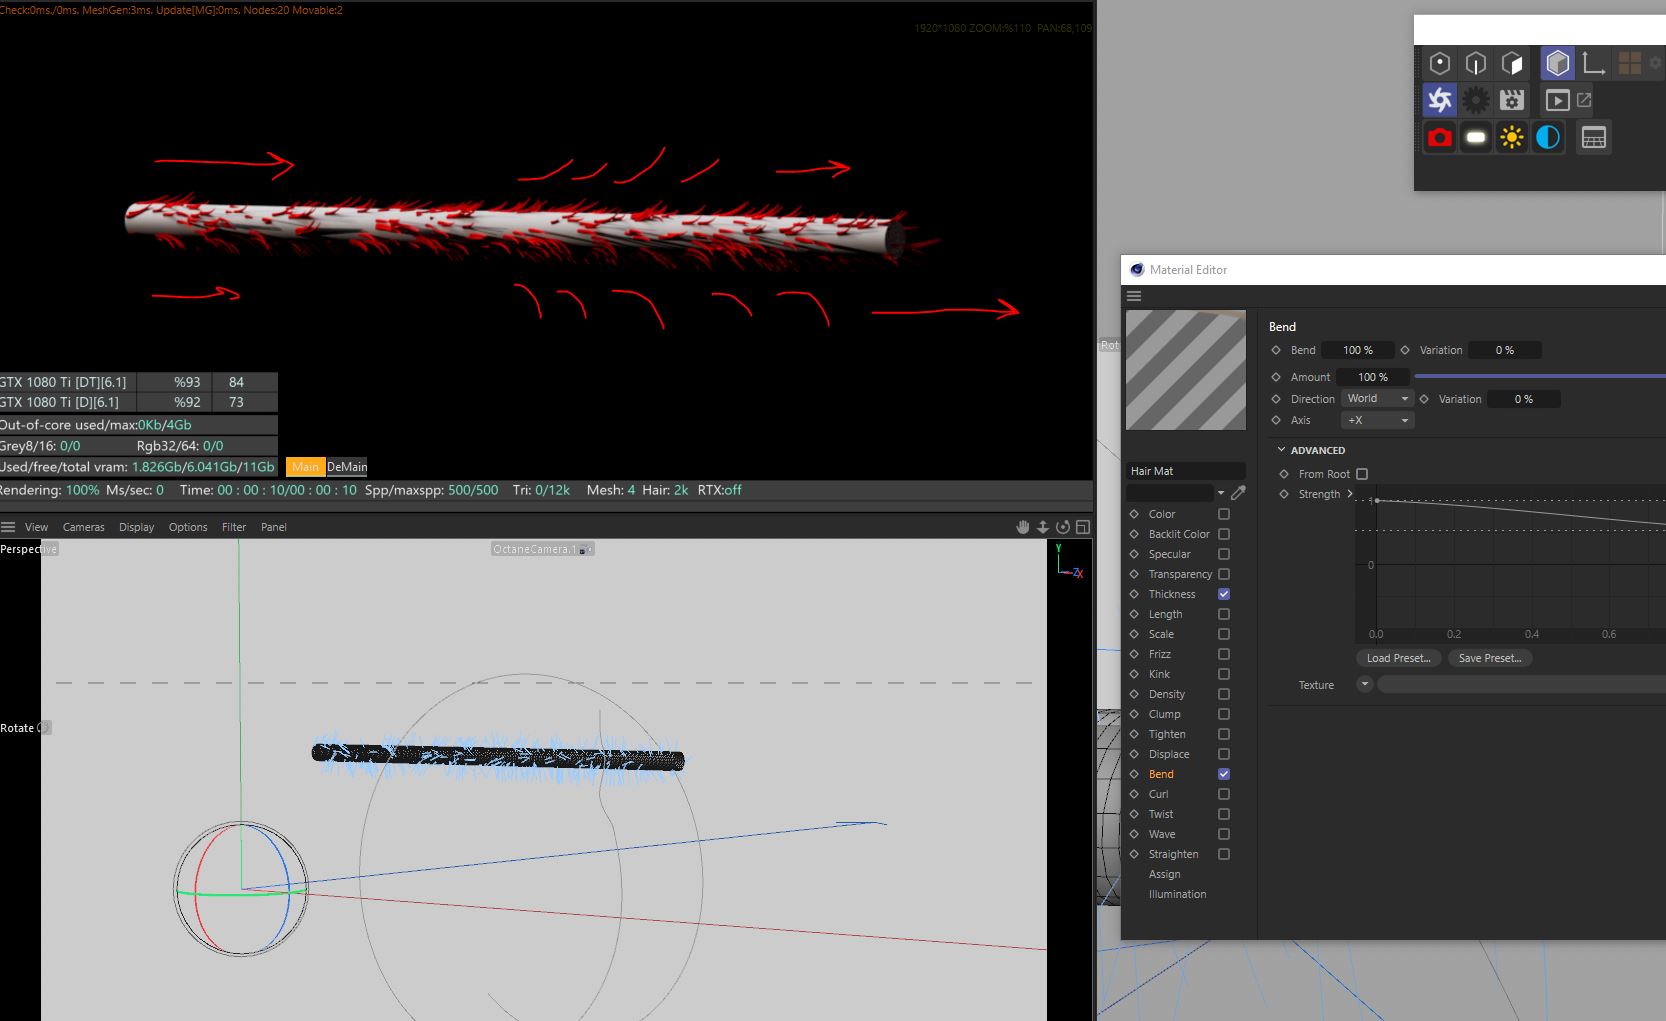Click the brown four-square grid icon

pos(1630,63)
